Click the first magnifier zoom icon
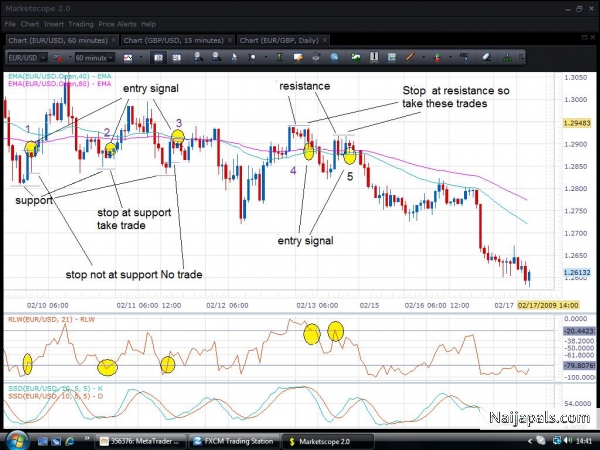Viewport: 600px width, 450px height. tap(198, 57)
